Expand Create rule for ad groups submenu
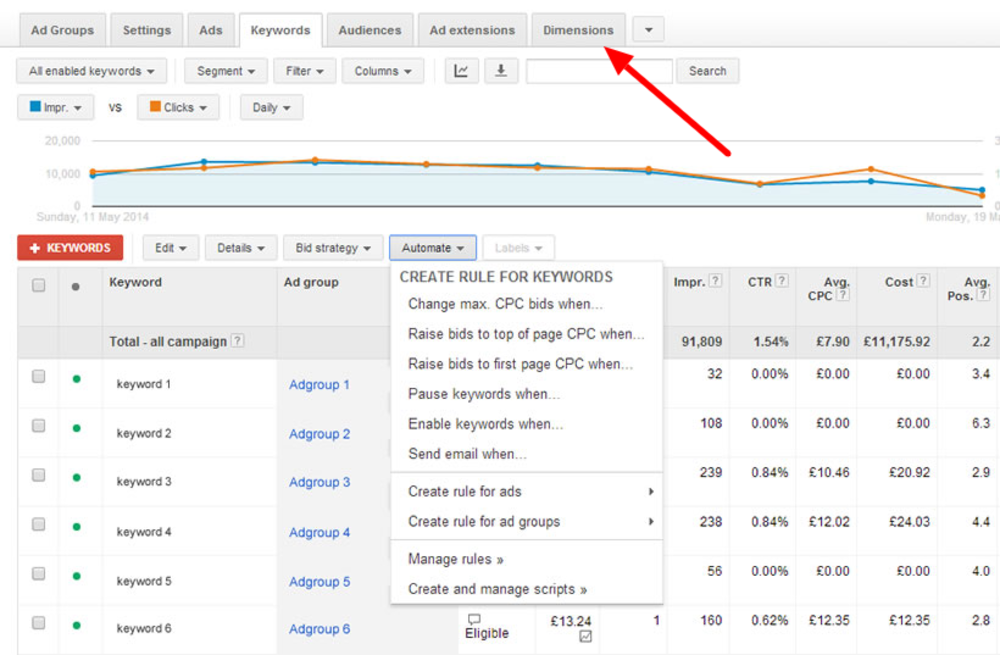The image size is (1000, 655). click(526, 521)
